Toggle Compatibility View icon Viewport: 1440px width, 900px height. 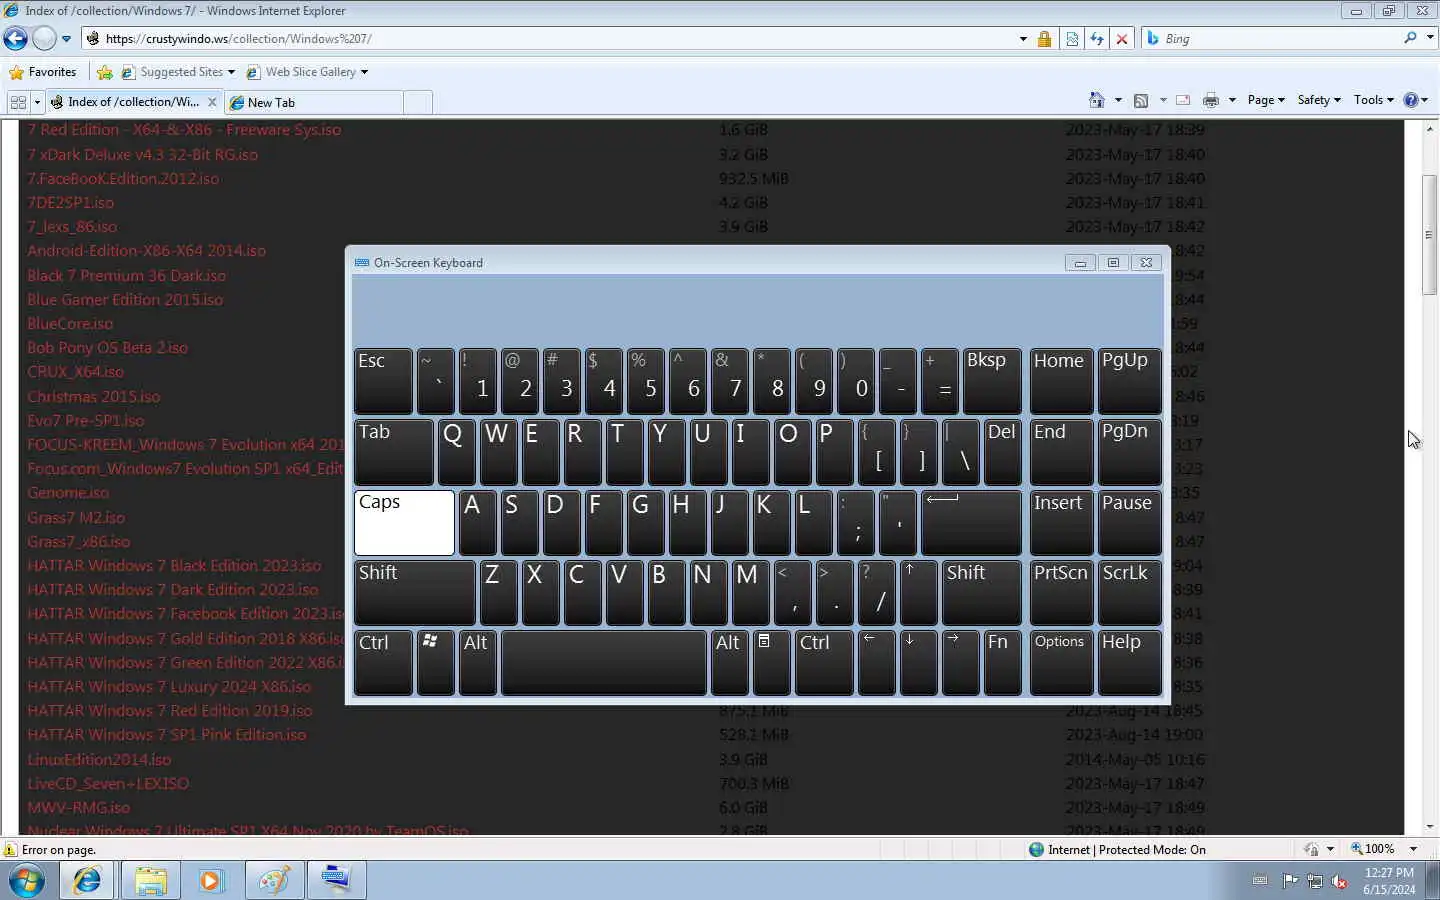point(1072,39)
